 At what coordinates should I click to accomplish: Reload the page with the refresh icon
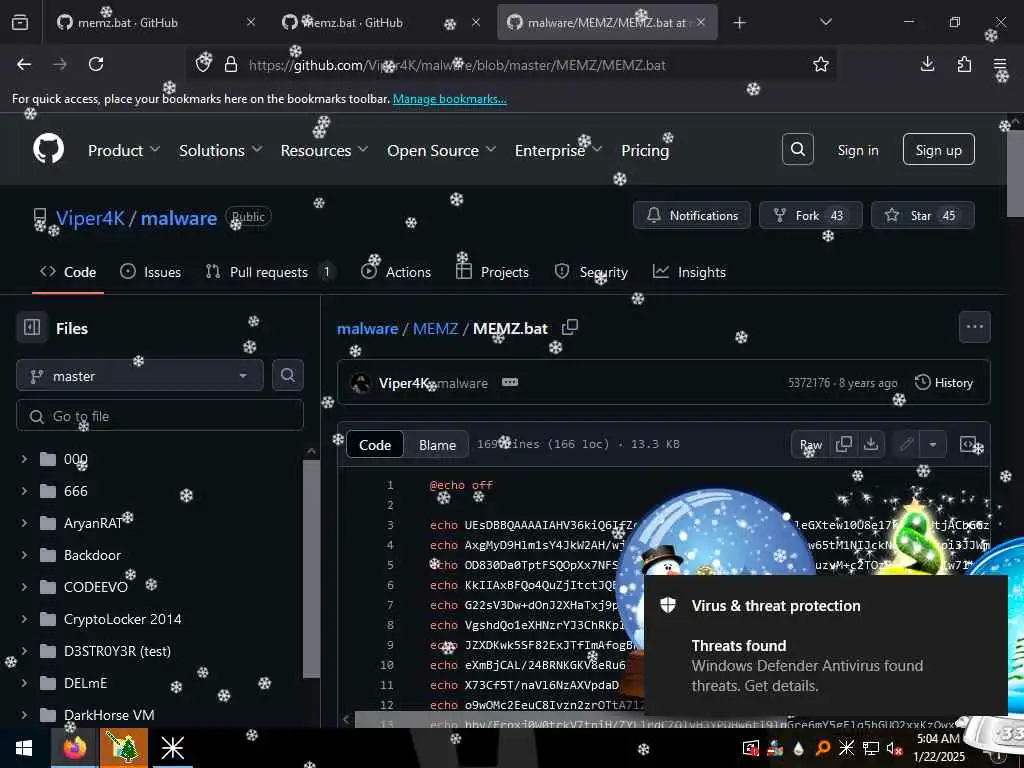(x=96, y=64)
